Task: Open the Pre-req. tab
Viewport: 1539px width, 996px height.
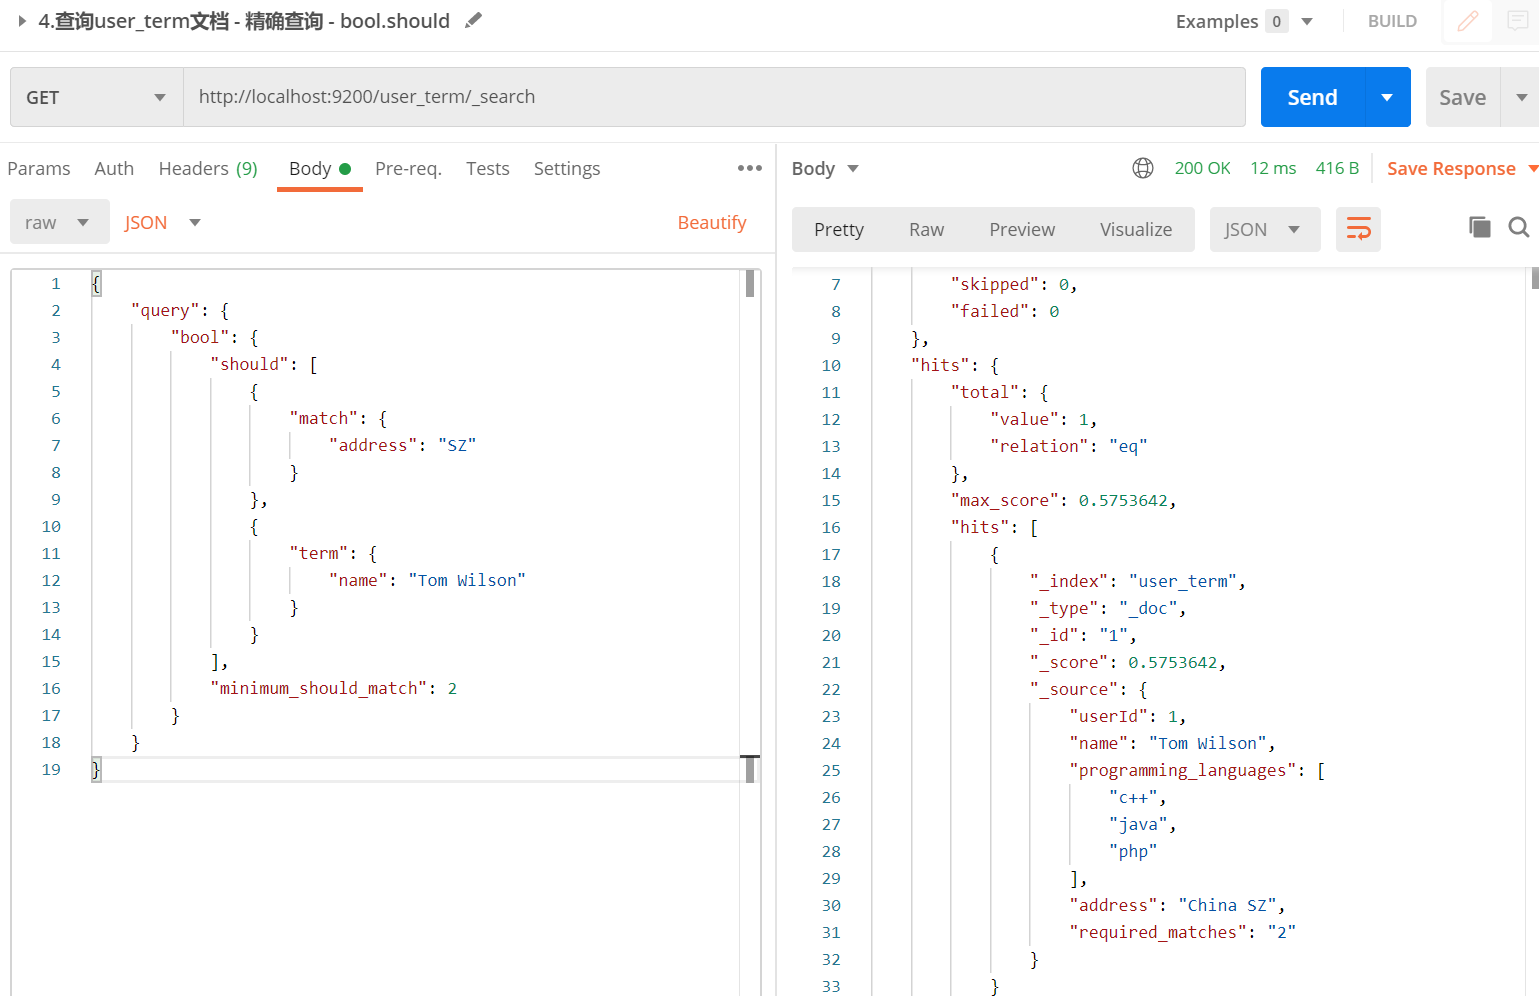Action: pyautogui.click(x=408, y=169)
